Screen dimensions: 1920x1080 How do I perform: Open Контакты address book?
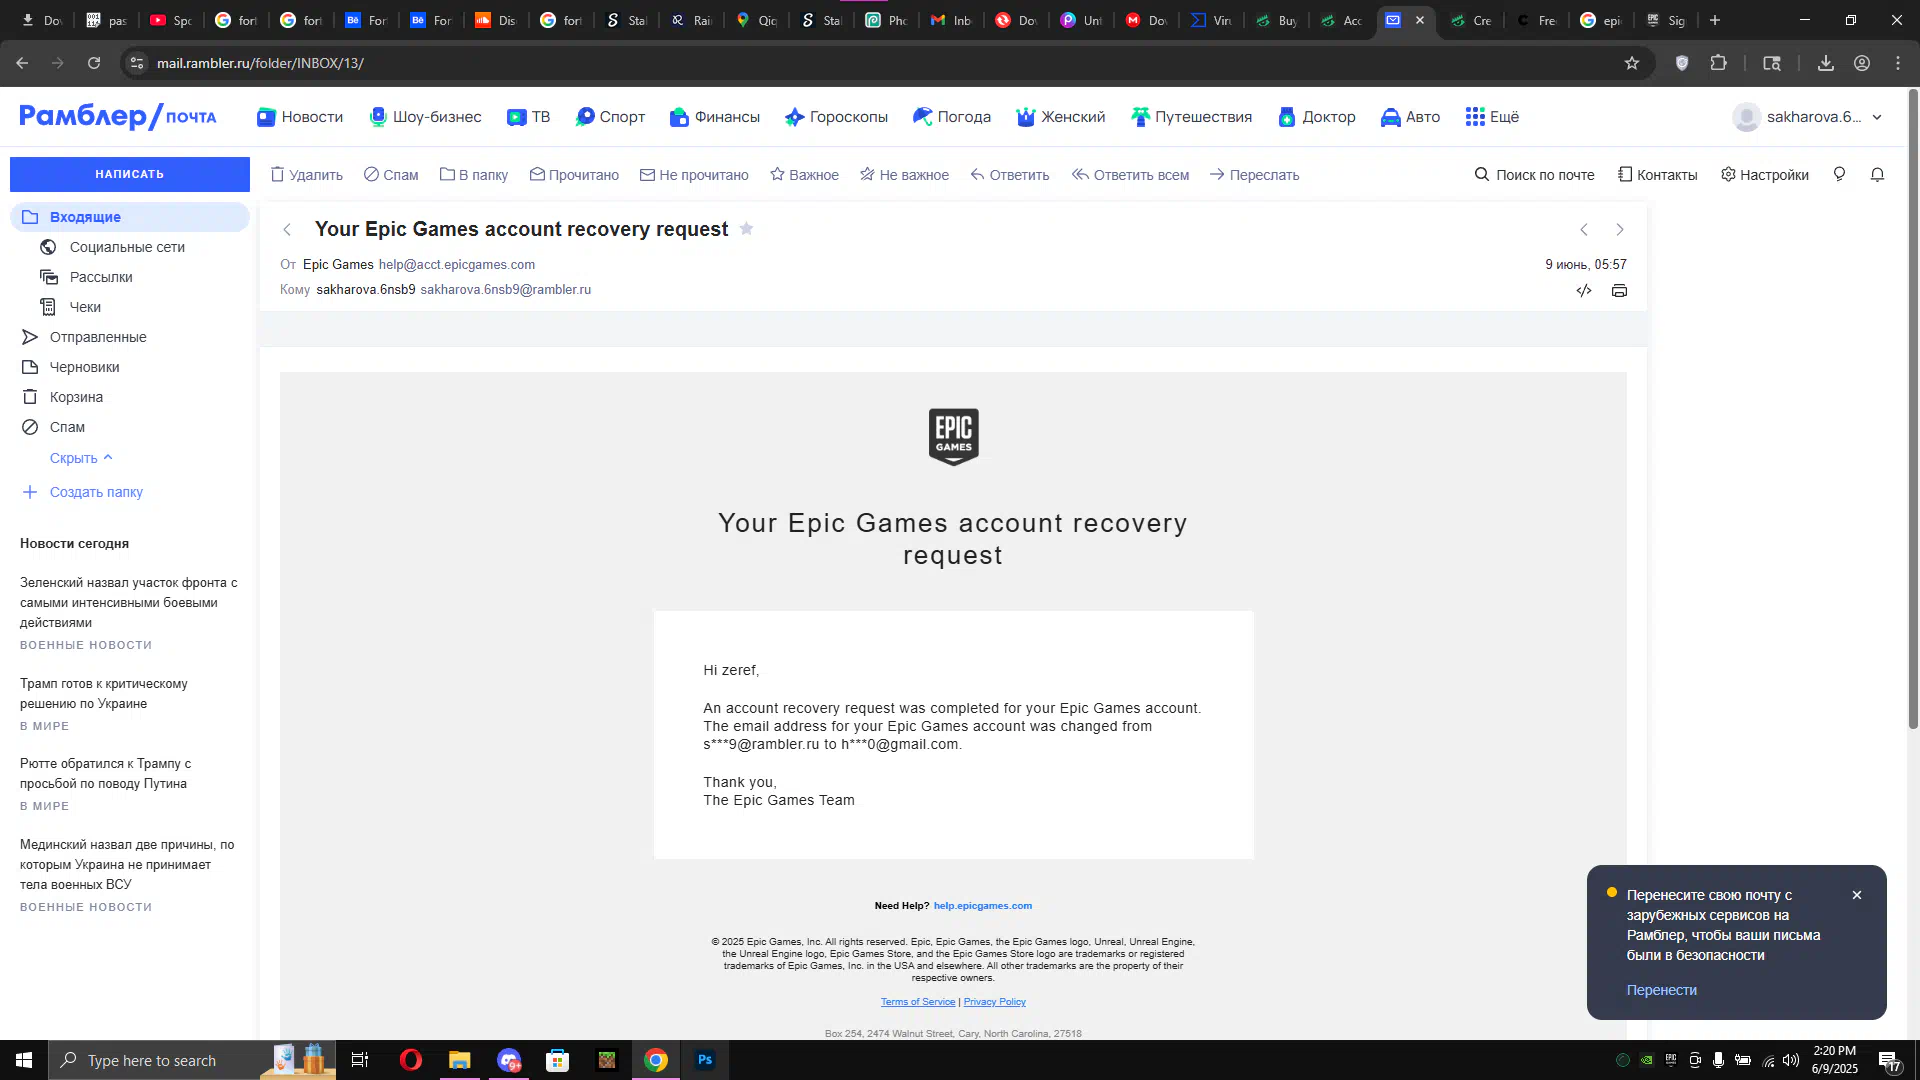coord(1657,175)
